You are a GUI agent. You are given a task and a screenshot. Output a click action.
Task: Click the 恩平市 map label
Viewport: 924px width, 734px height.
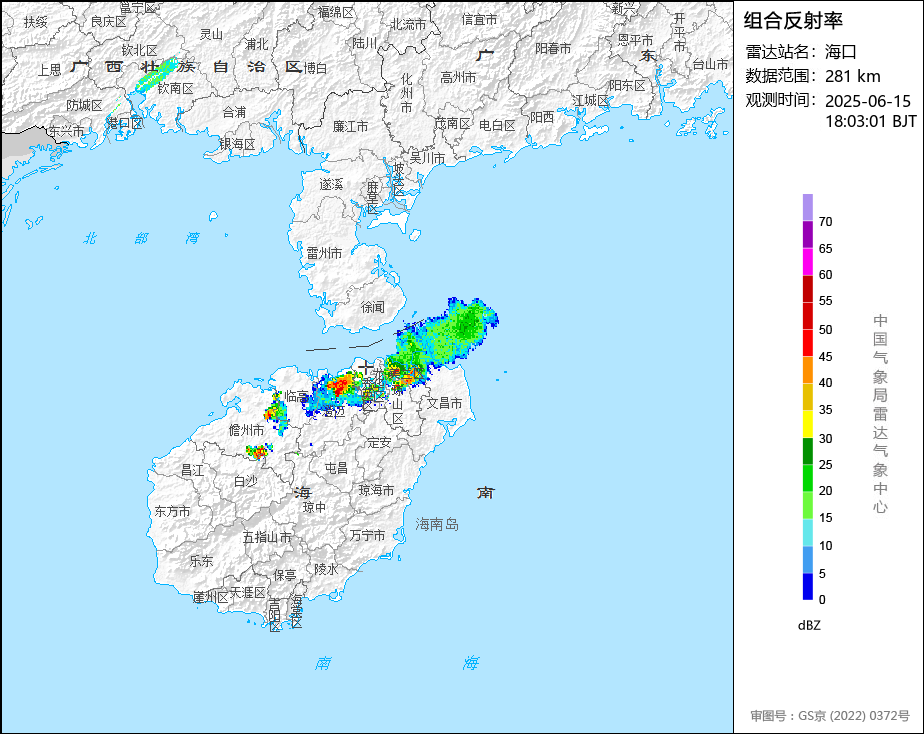tap(635, 40)
